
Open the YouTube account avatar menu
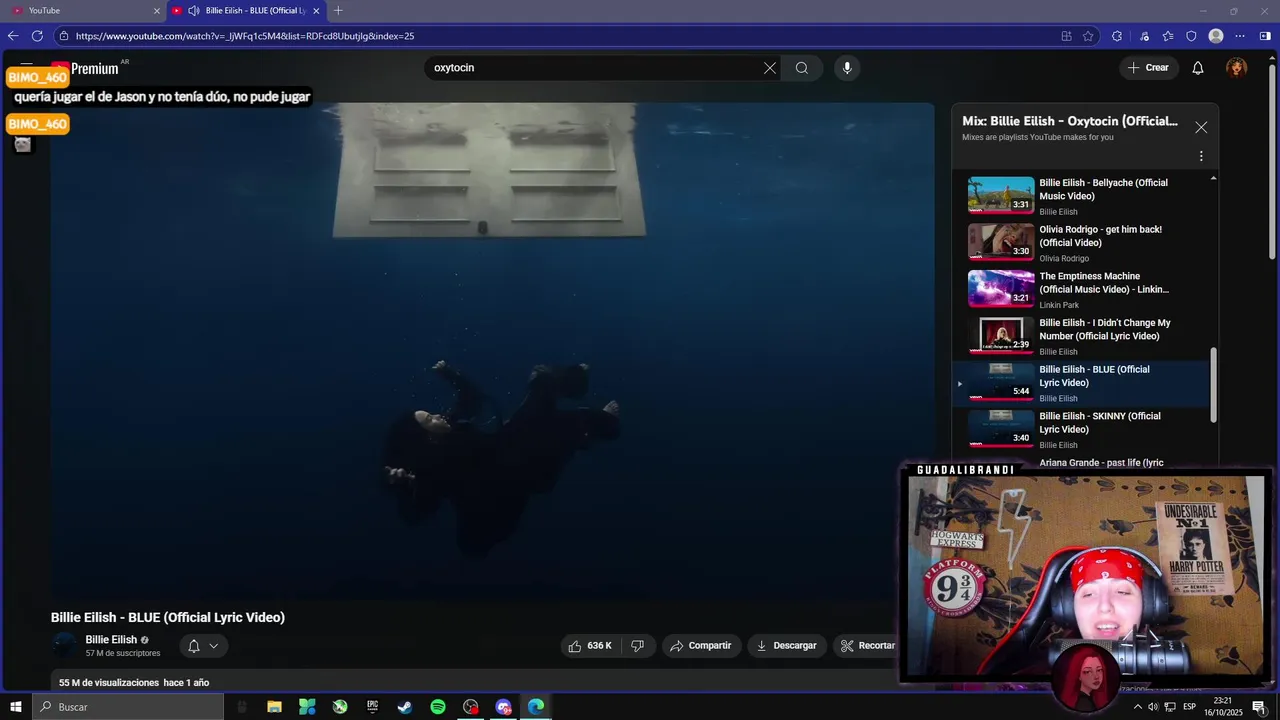coord(1237,68)
